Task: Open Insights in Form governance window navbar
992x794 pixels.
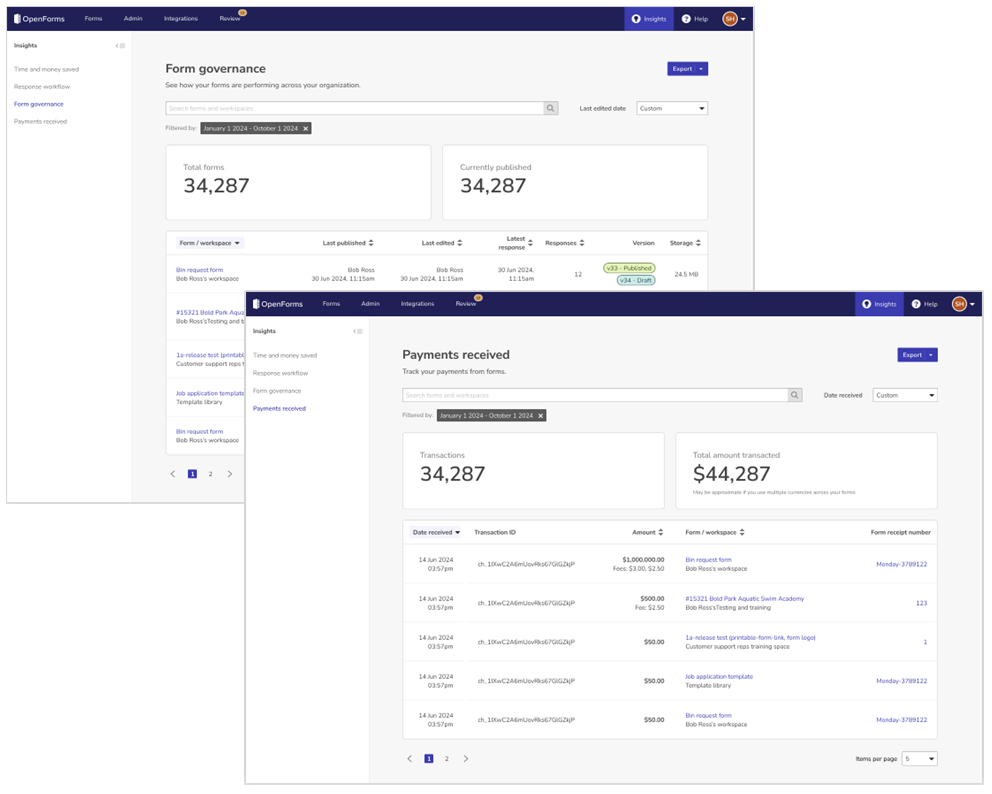Action: 649,19
